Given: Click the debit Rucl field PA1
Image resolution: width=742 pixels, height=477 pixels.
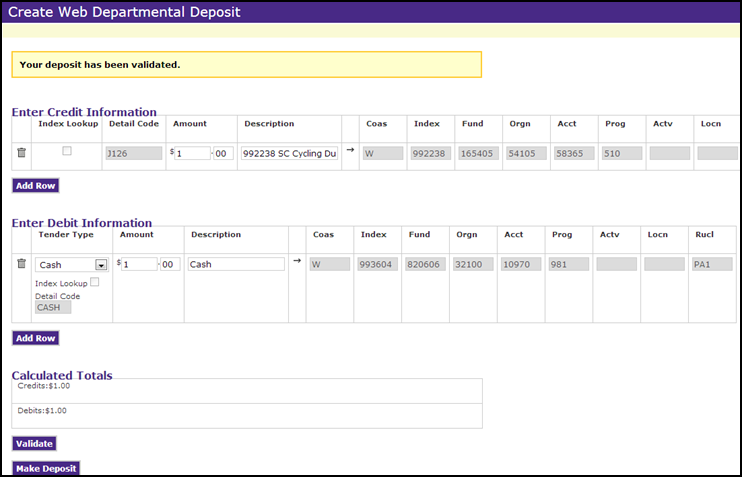Looking at the screenshot, I should point(712,265).
